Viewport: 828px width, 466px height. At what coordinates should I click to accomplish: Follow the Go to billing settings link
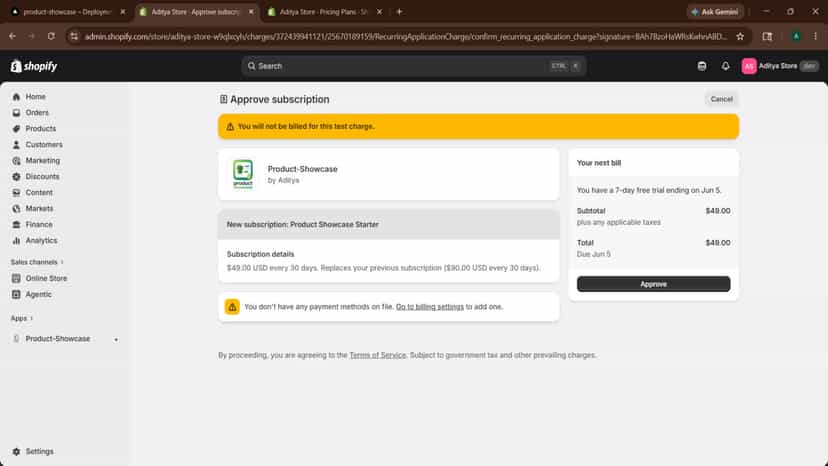[x=429, y=306]
